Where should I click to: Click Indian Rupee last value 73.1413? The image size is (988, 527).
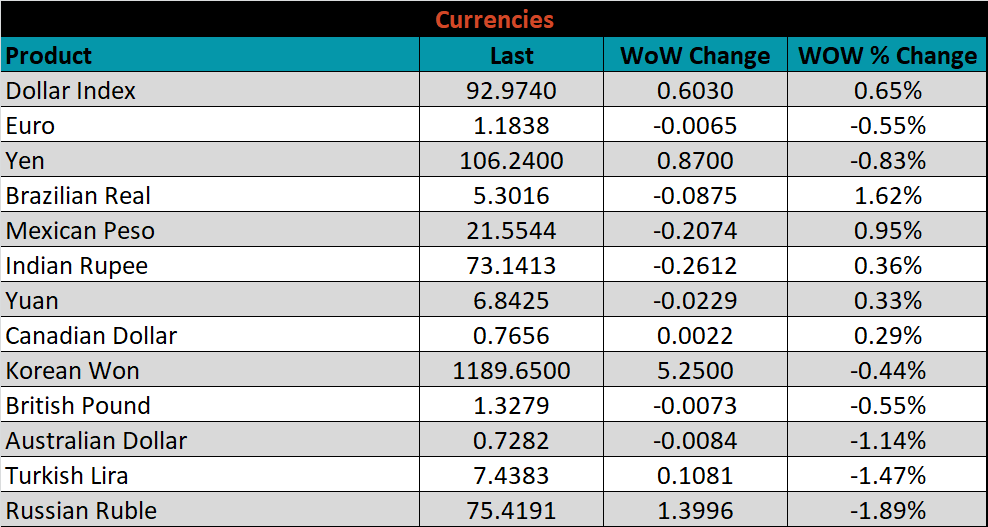[x=511, y=266]
